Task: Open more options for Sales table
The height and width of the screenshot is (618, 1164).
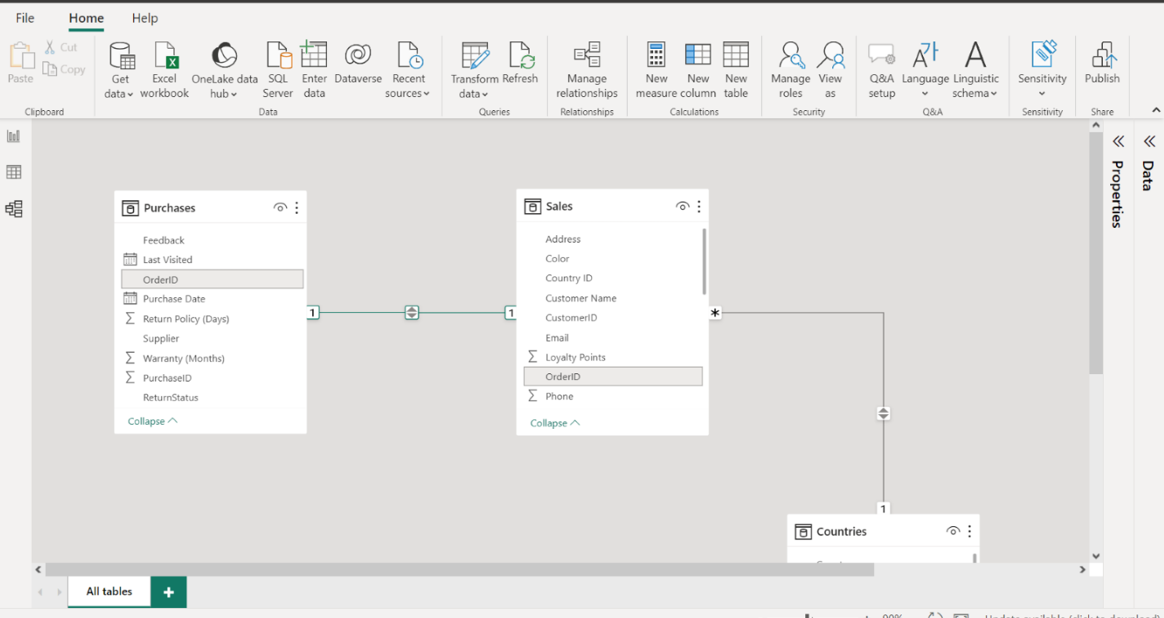Action: (699, 206)
